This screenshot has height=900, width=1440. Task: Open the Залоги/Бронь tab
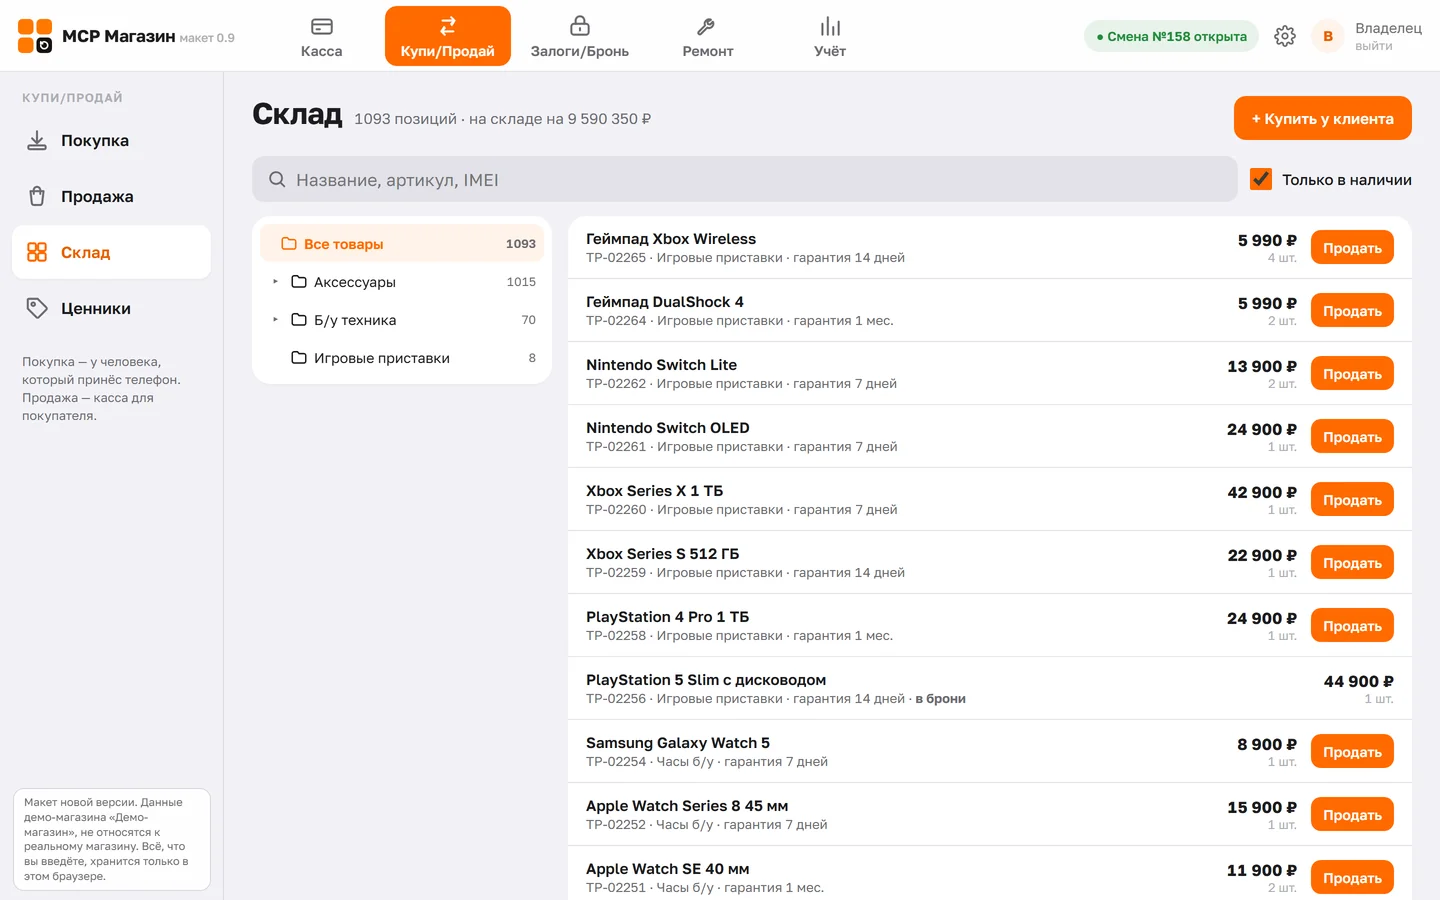tap(580, 36)
